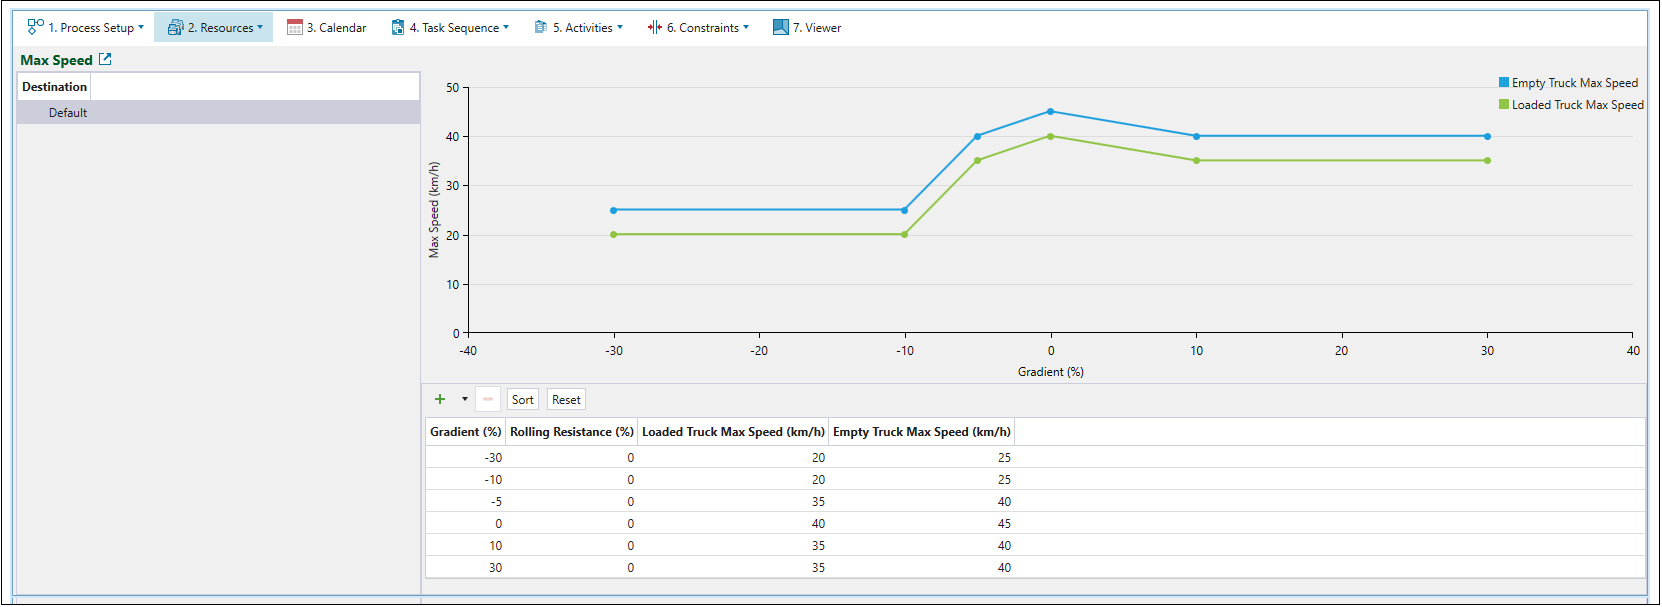Click the Gradient (%) column header

[465, 432]
